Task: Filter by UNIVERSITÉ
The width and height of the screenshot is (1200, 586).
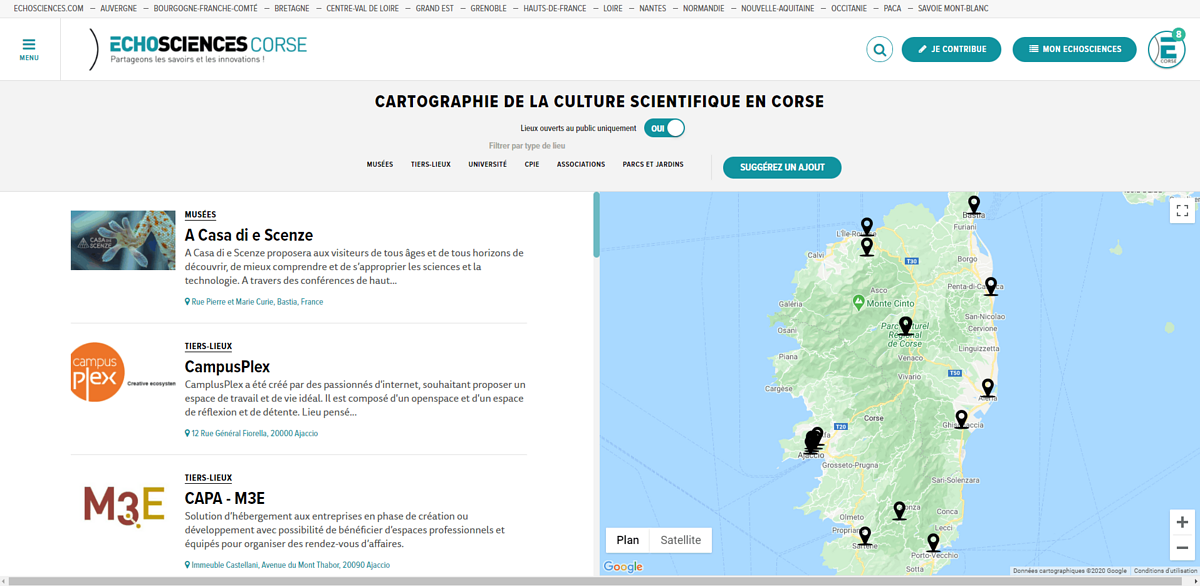Action: tap(488, 164)
